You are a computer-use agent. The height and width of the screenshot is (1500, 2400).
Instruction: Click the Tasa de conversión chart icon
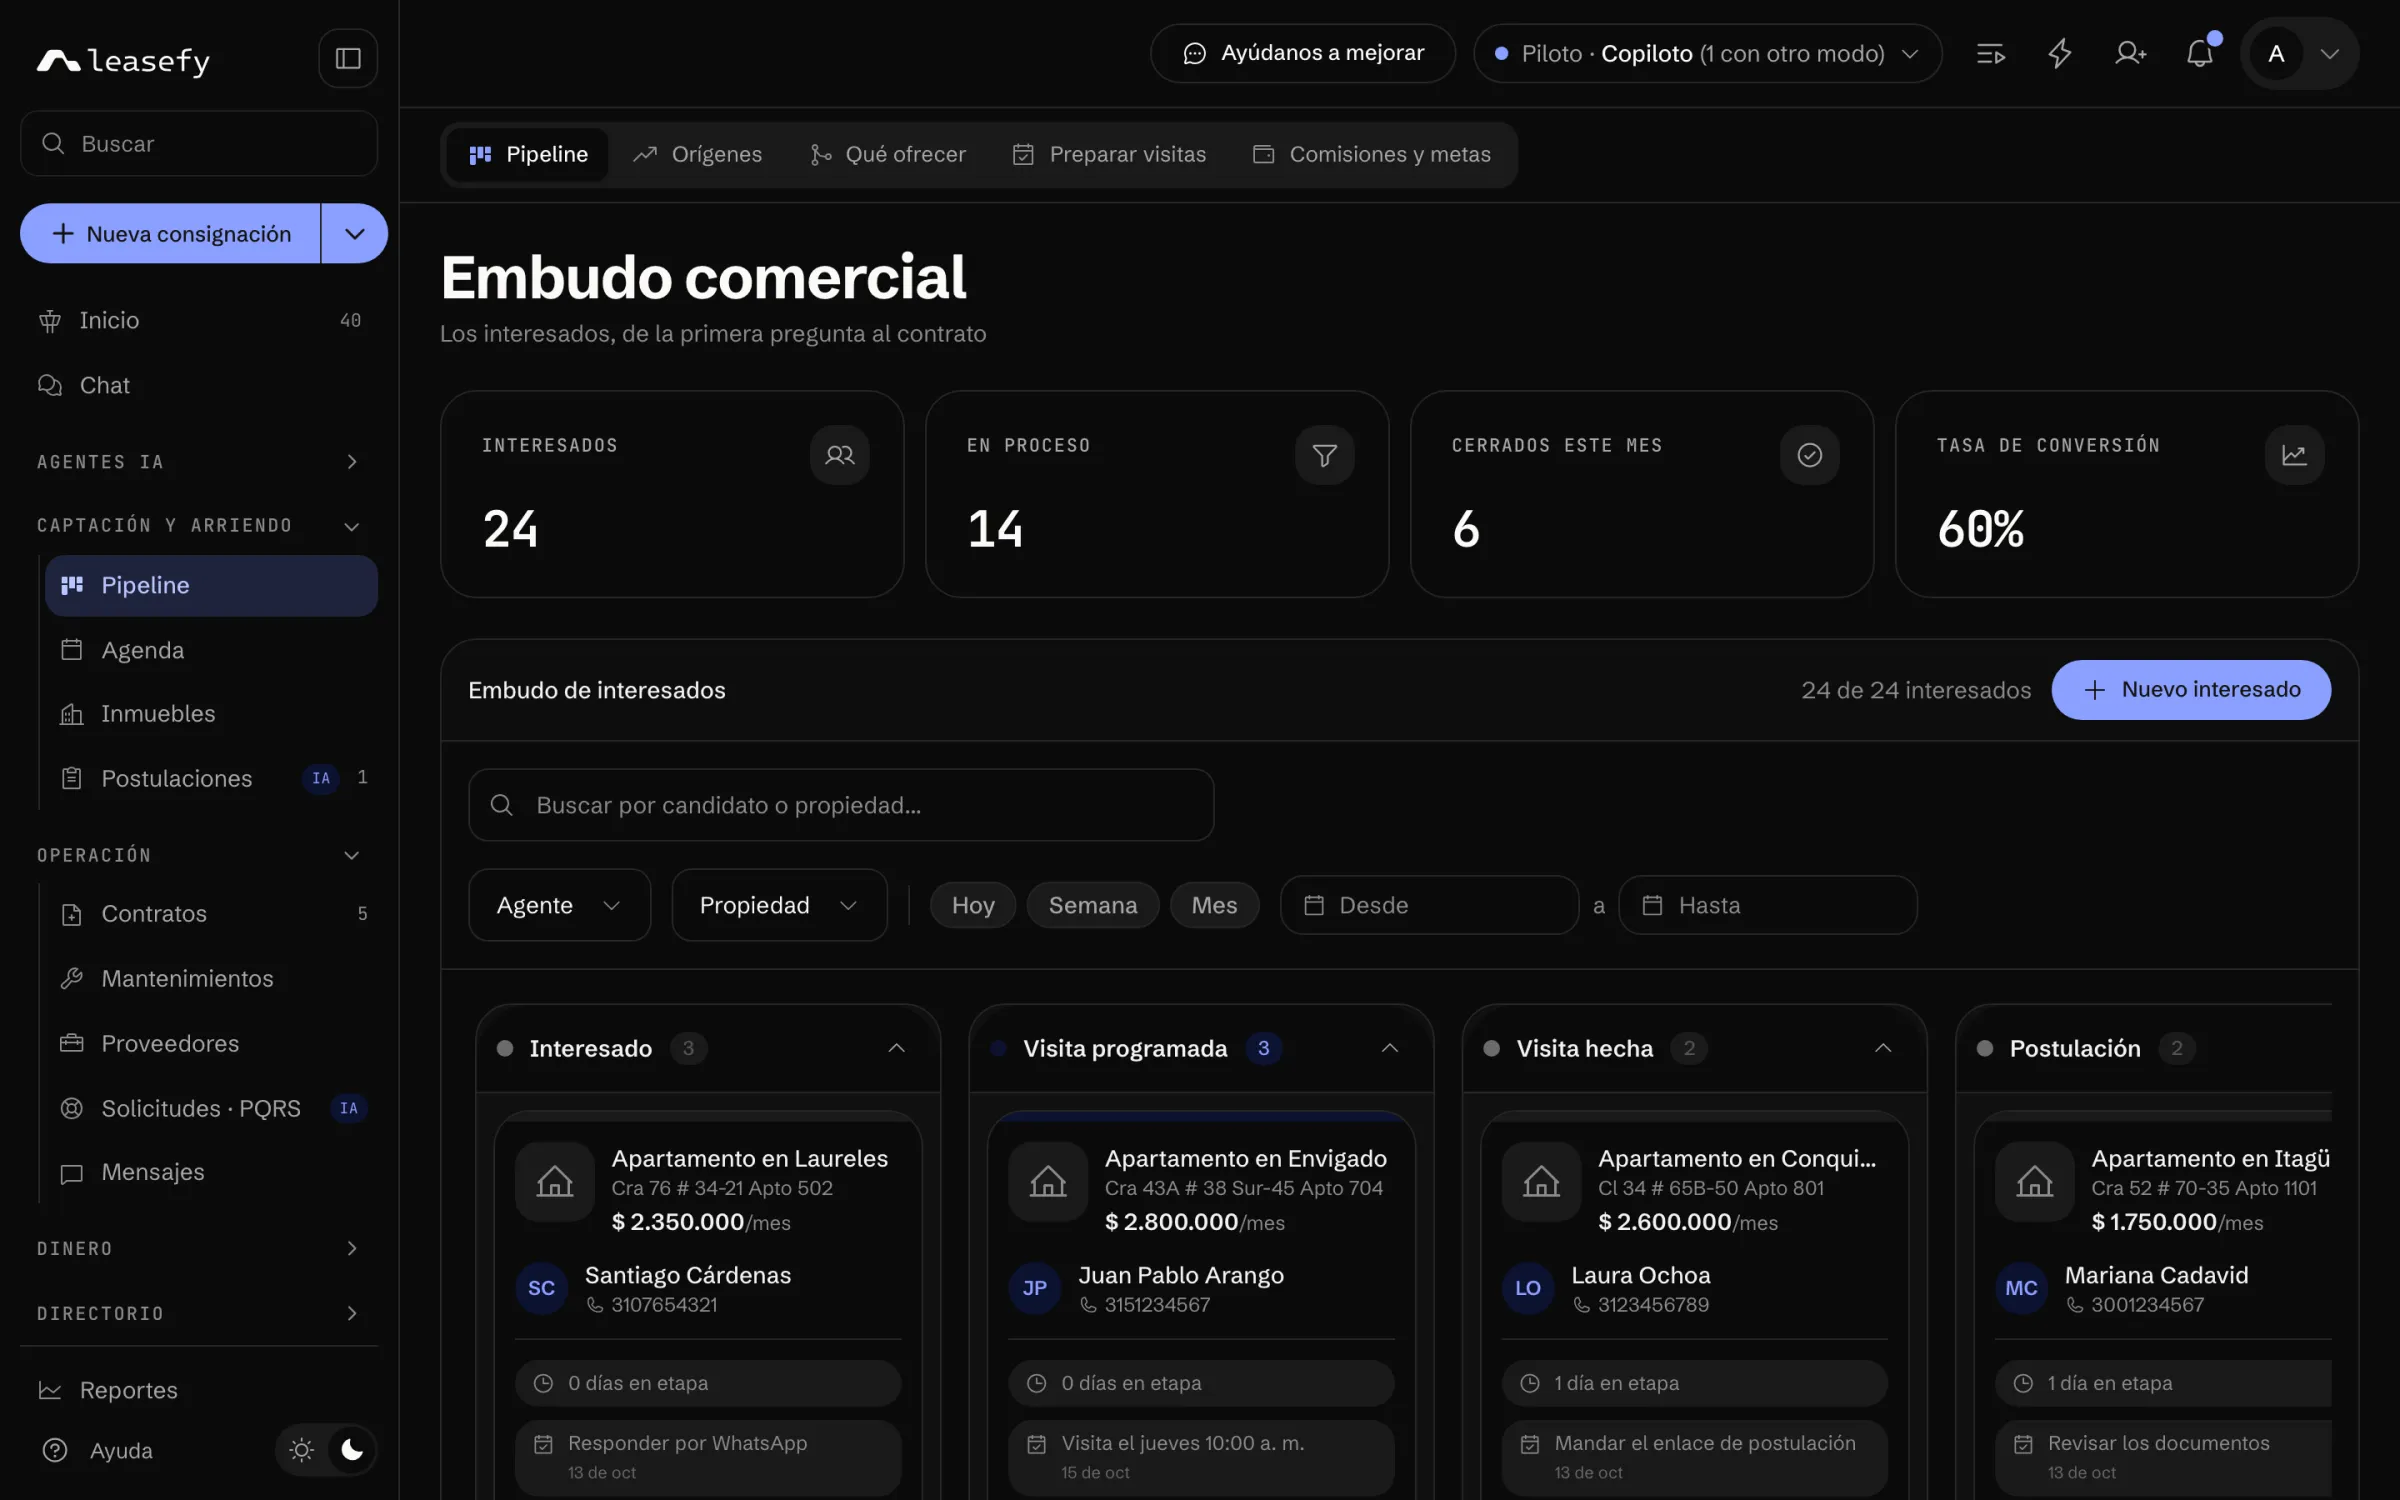2294,455
